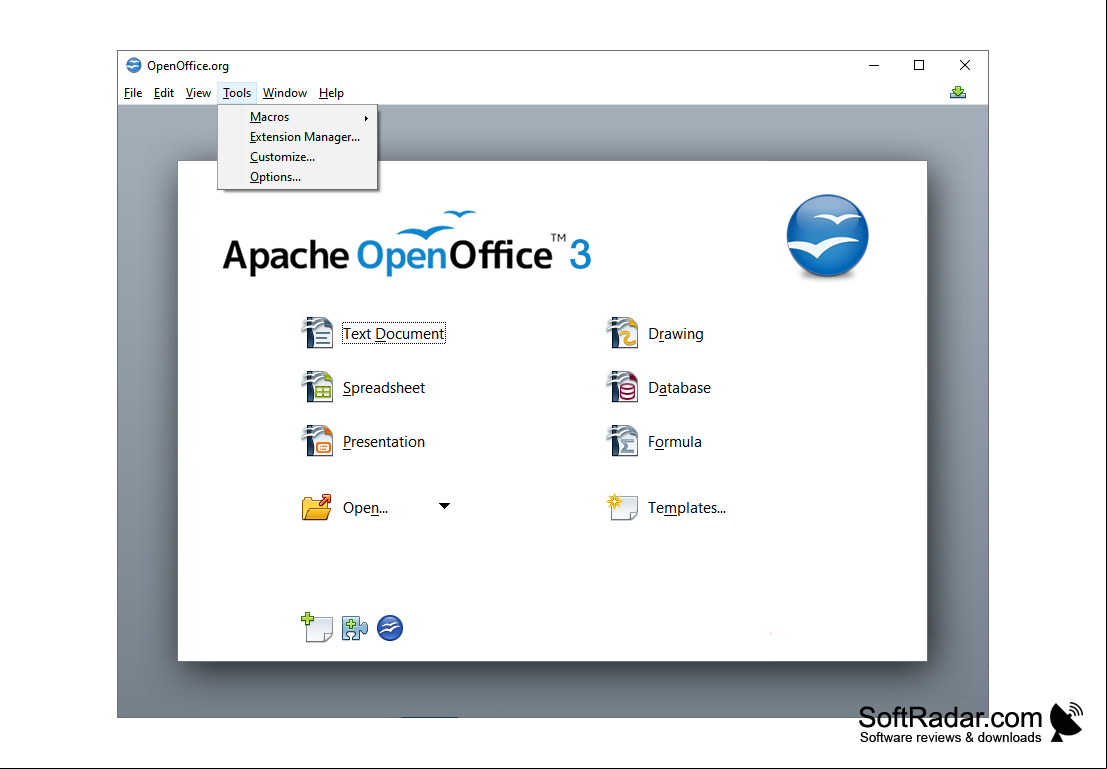Choose Customize... from Tools menu
This screenshot has width=1107, height=769.
pyautogui.click(x=297, y=157)
